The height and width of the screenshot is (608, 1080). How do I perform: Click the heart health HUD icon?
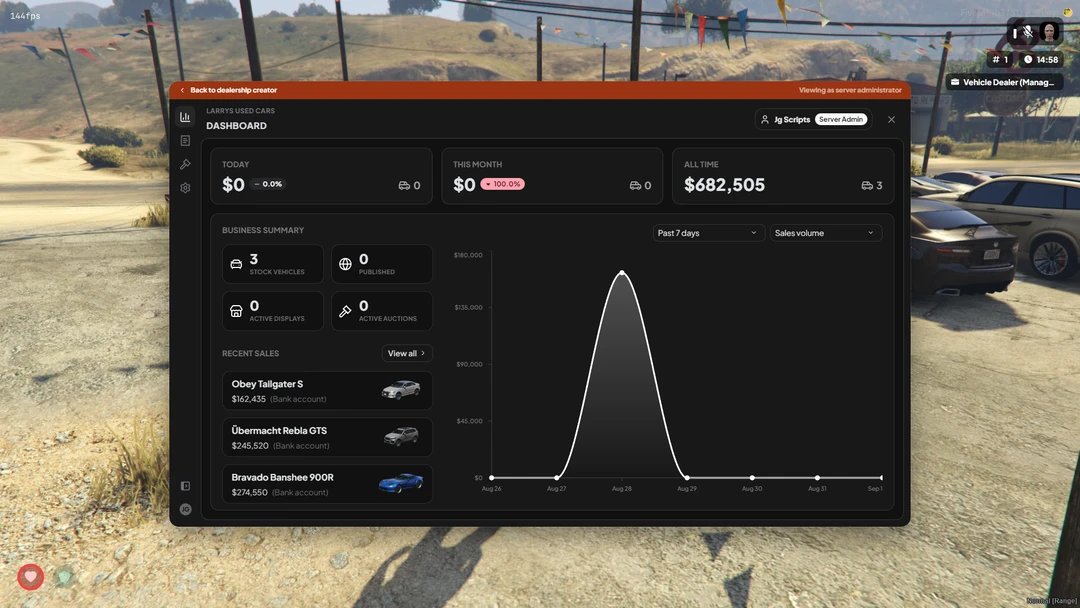30,576
